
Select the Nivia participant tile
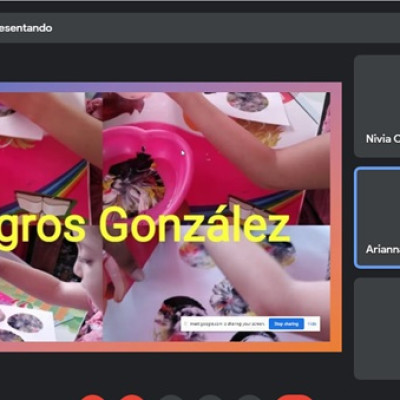click(377, 106)
